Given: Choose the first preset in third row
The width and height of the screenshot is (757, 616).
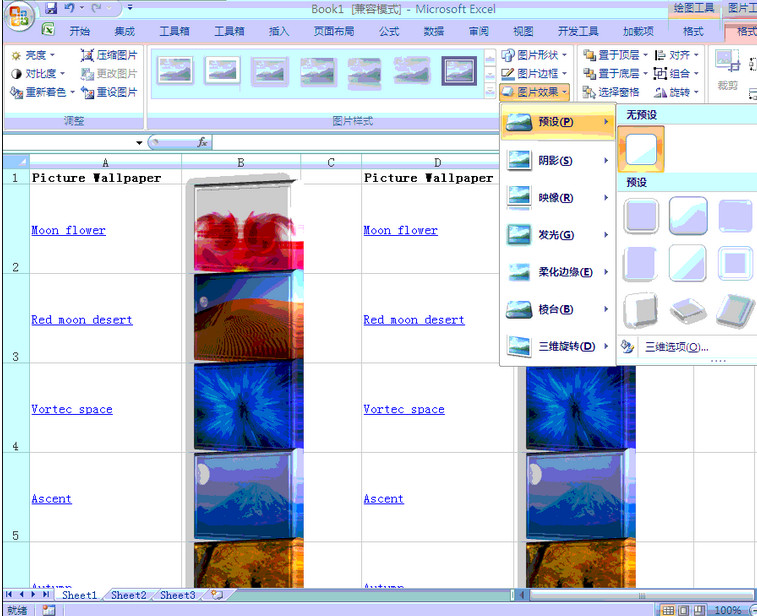Looking at the screenshot, I should (x=640, y=310).
